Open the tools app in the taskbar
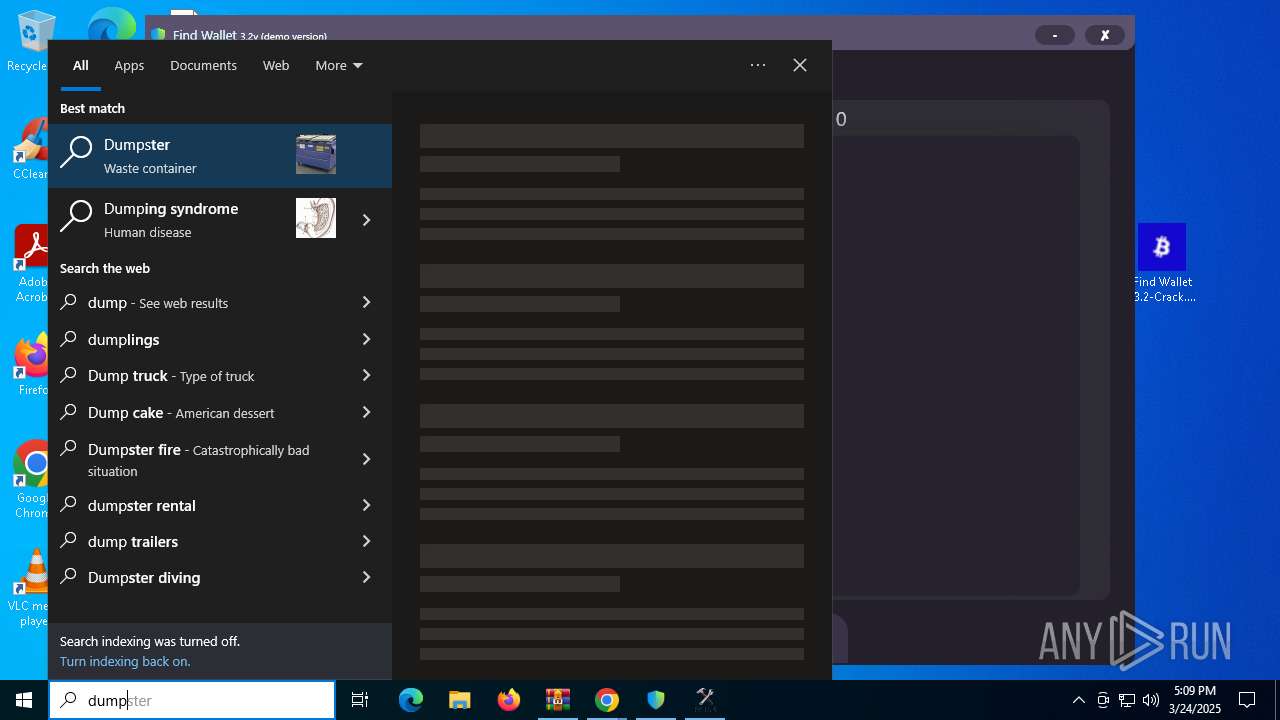The image size is (1280, 720). [x=705, y=700]
